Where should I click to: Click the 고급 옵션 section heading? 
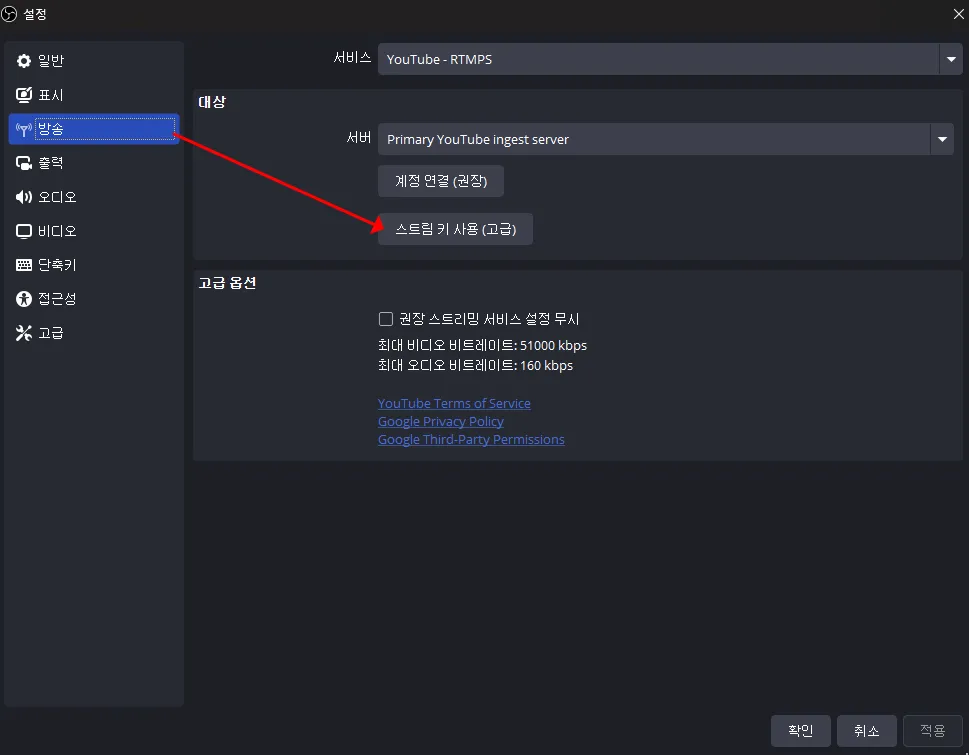point(227,283)
